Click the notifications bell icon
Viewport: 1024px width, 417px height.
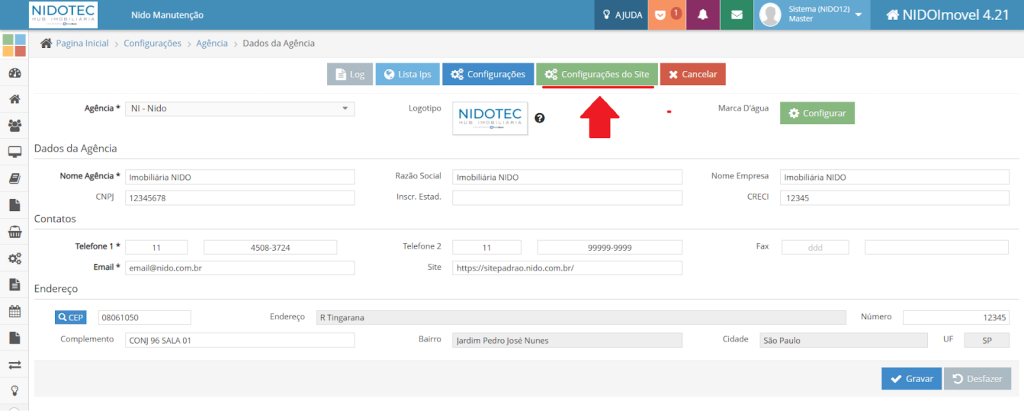coord(703,15)
